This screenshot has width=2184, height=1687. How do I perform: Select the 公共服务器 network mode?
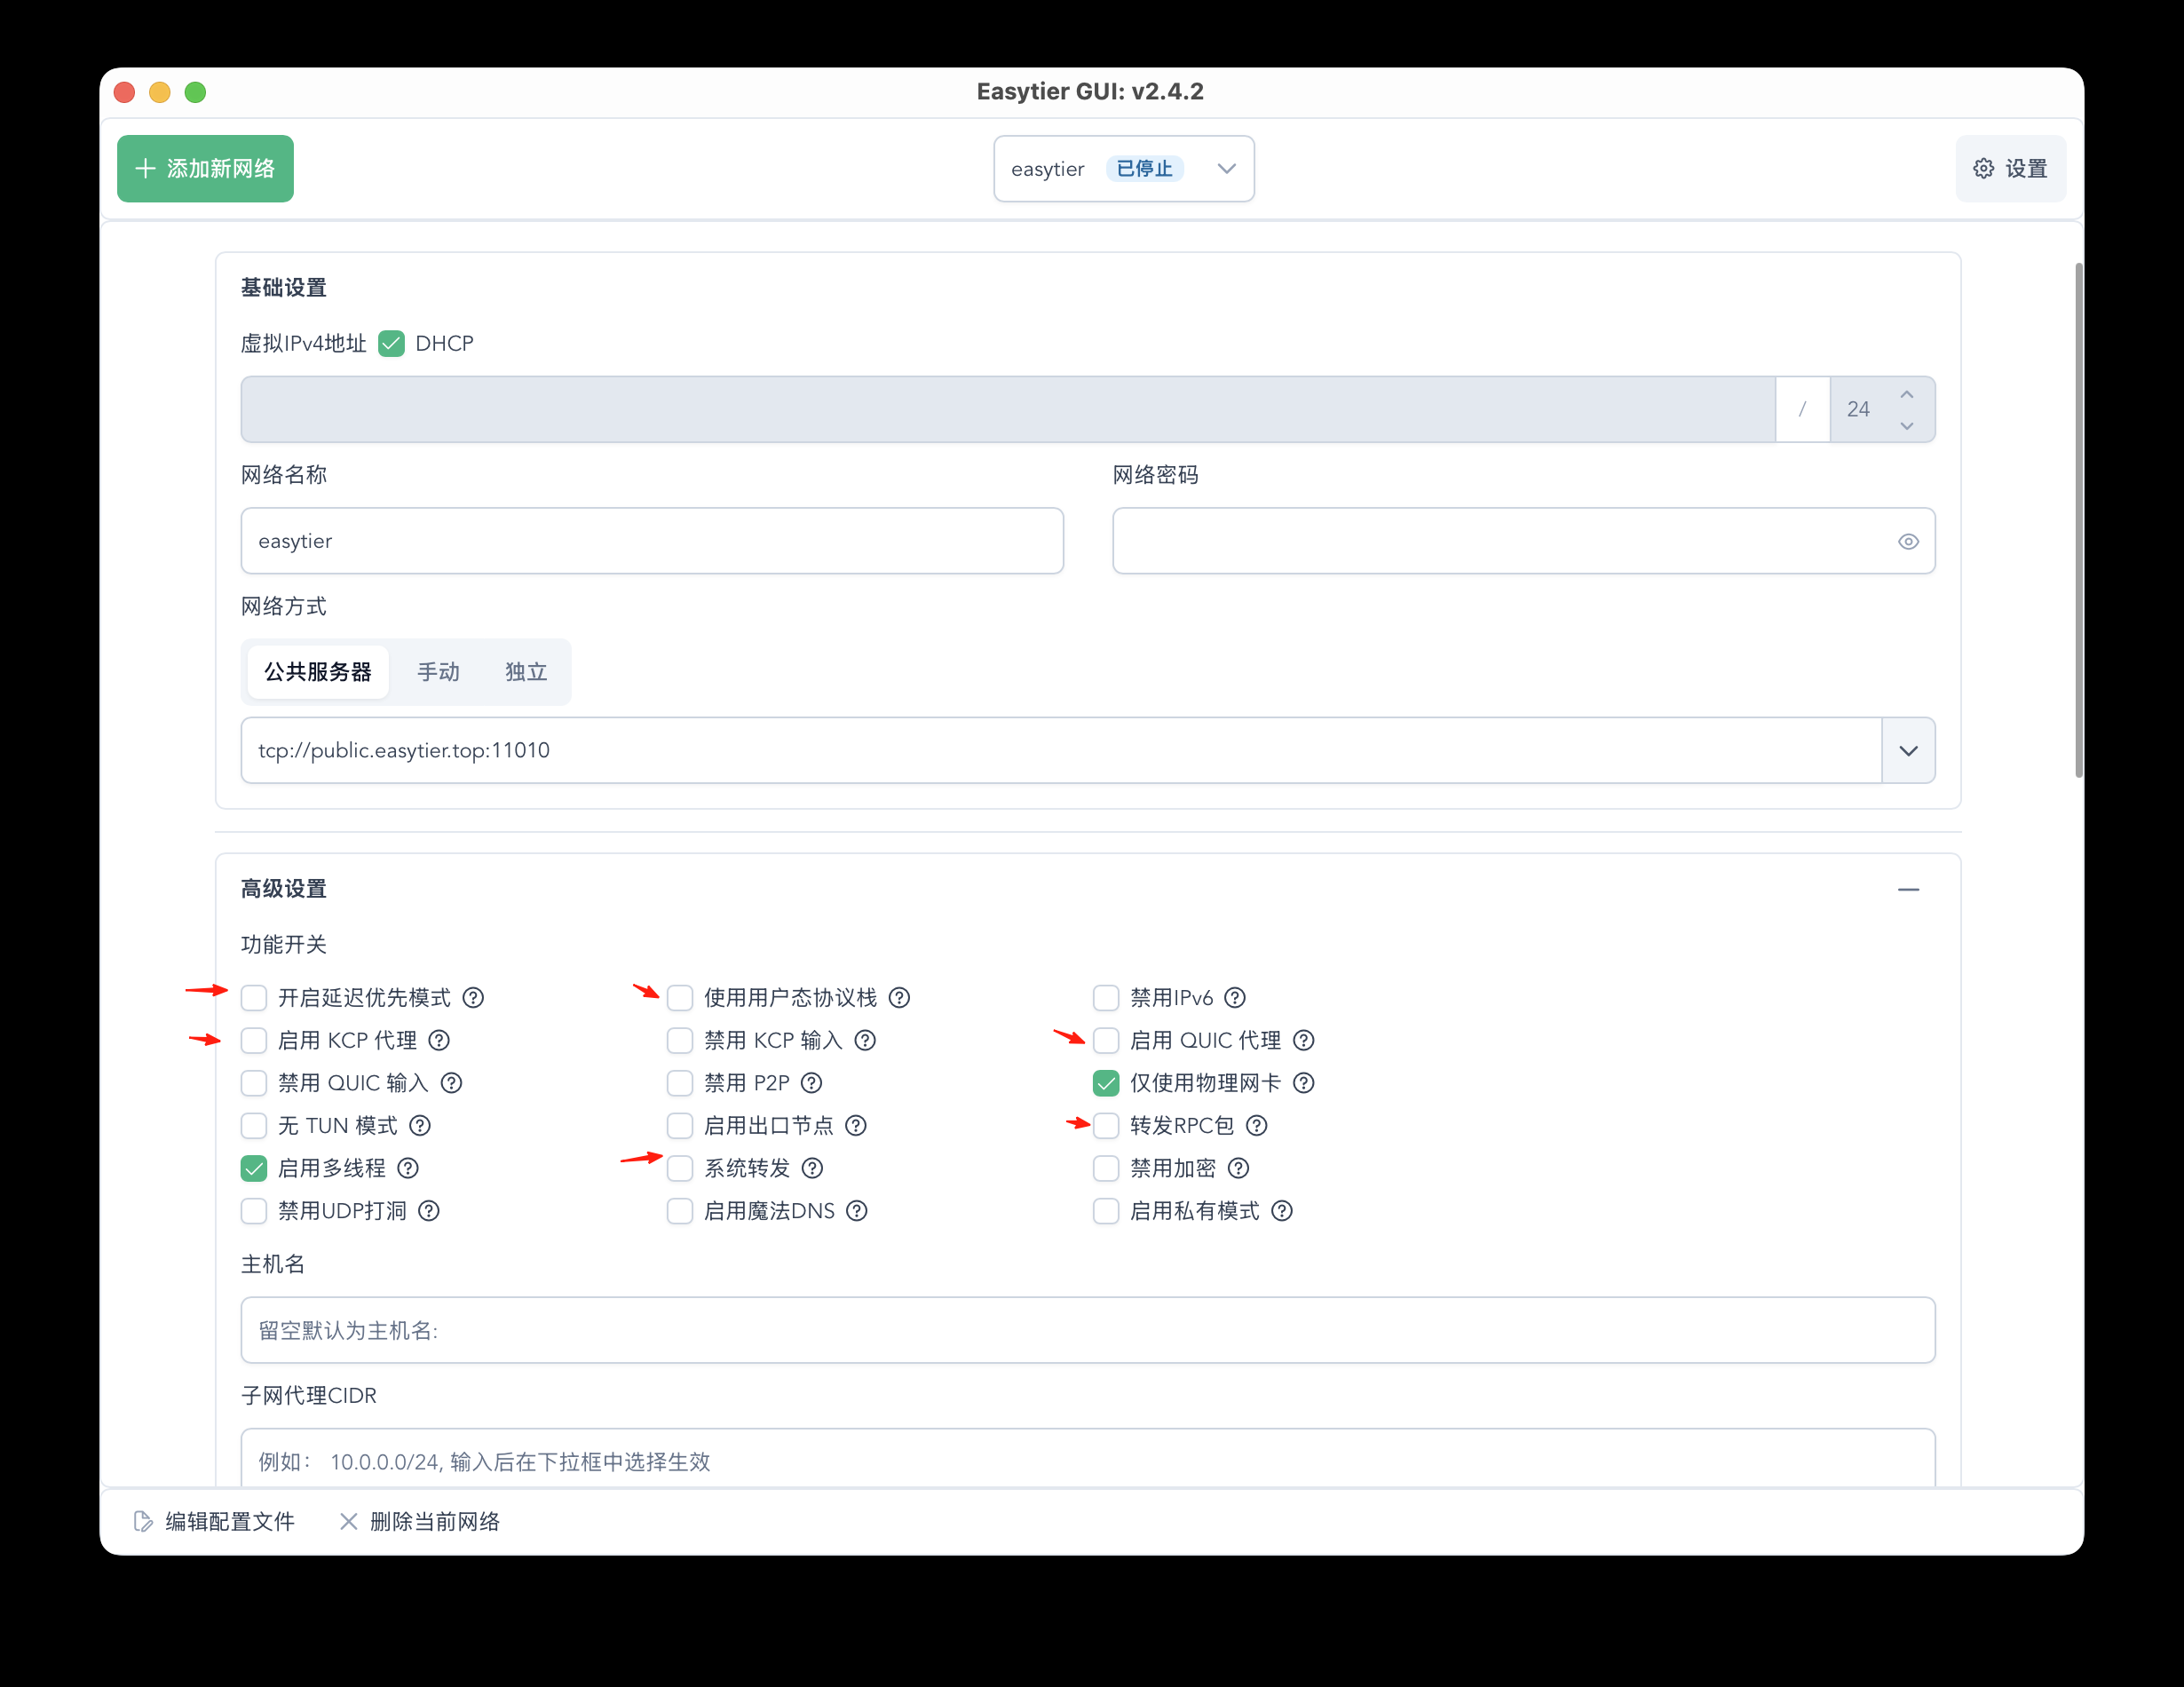pyautogui.click(x=318, y=672)
